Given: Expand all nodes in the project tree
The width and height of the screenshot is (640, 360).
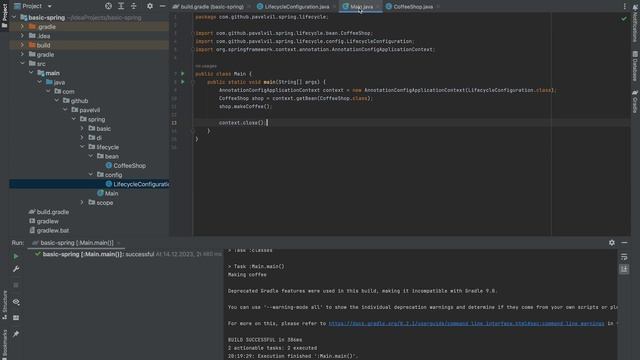Looking at the screenshot, I should click(121, 6).
